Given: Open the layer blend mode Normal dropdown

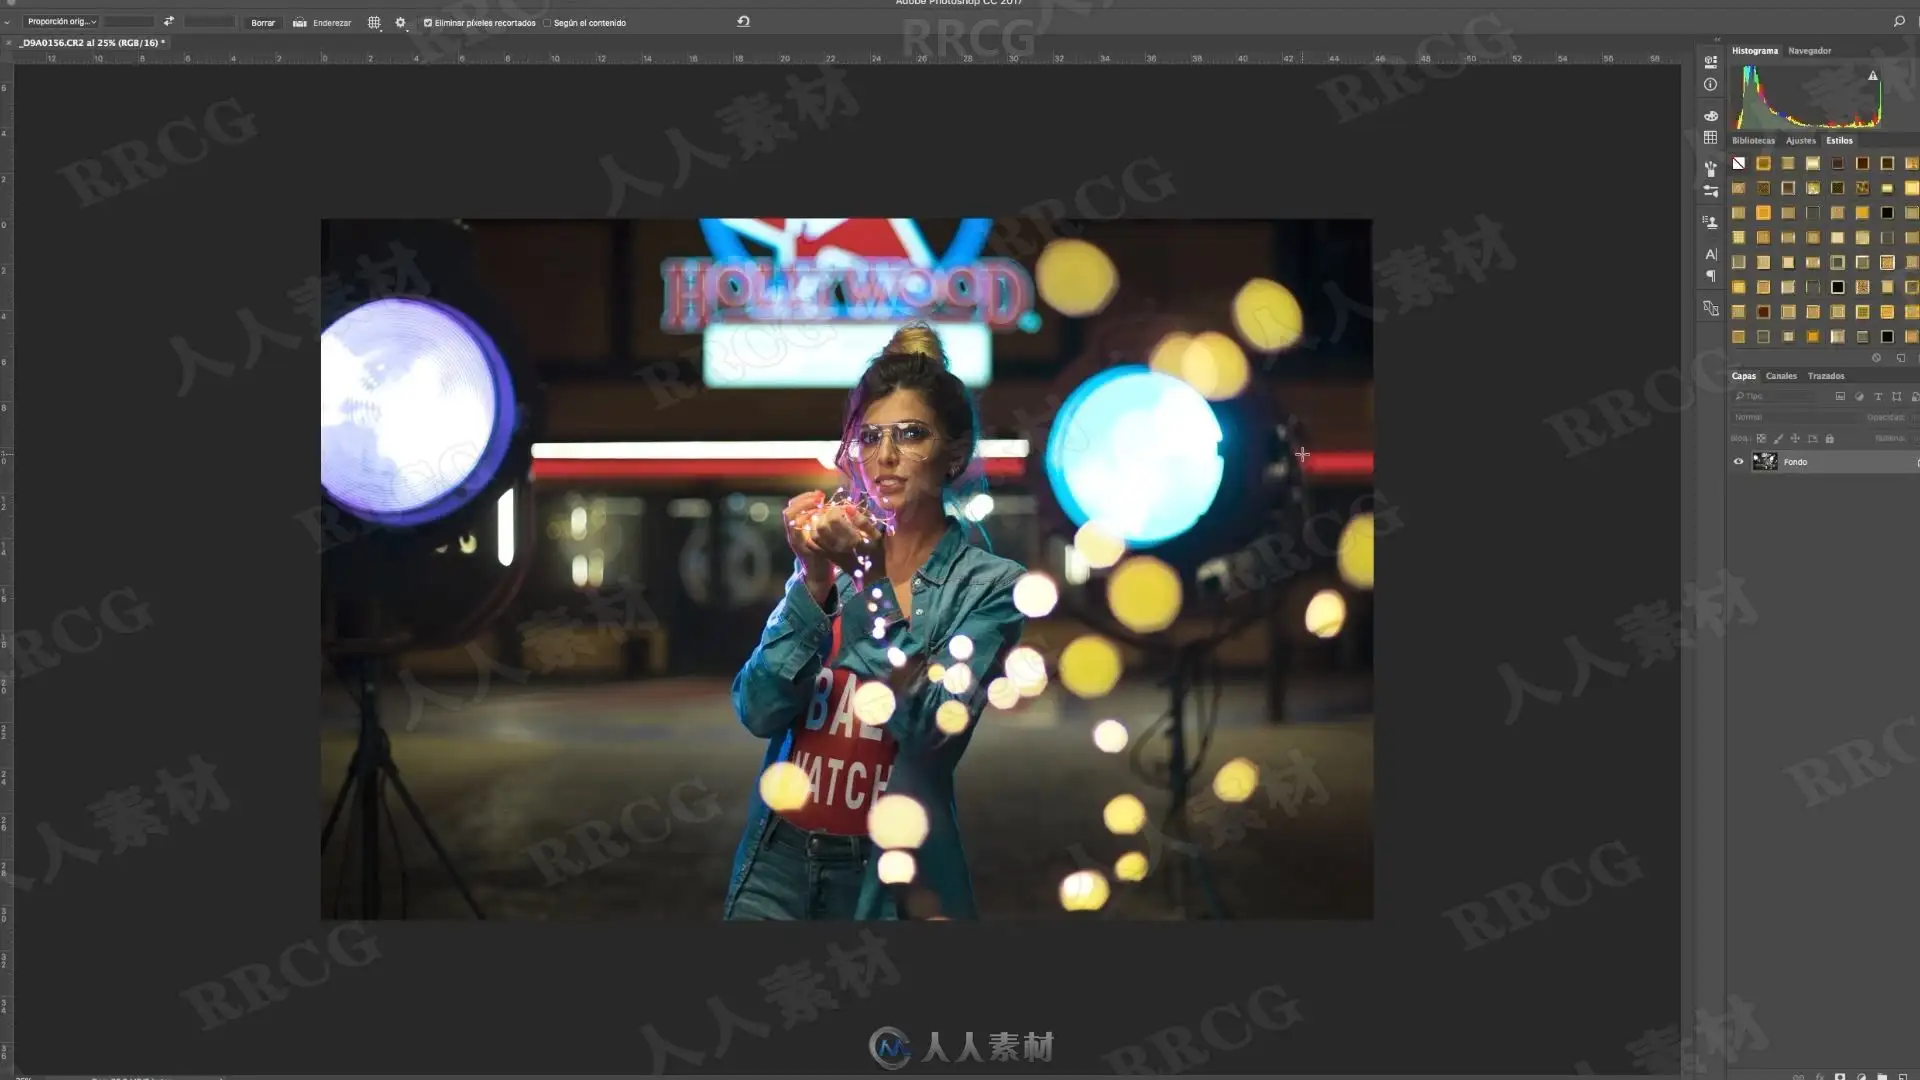Looking at the screenshot, I should (x=1793, y=417).
